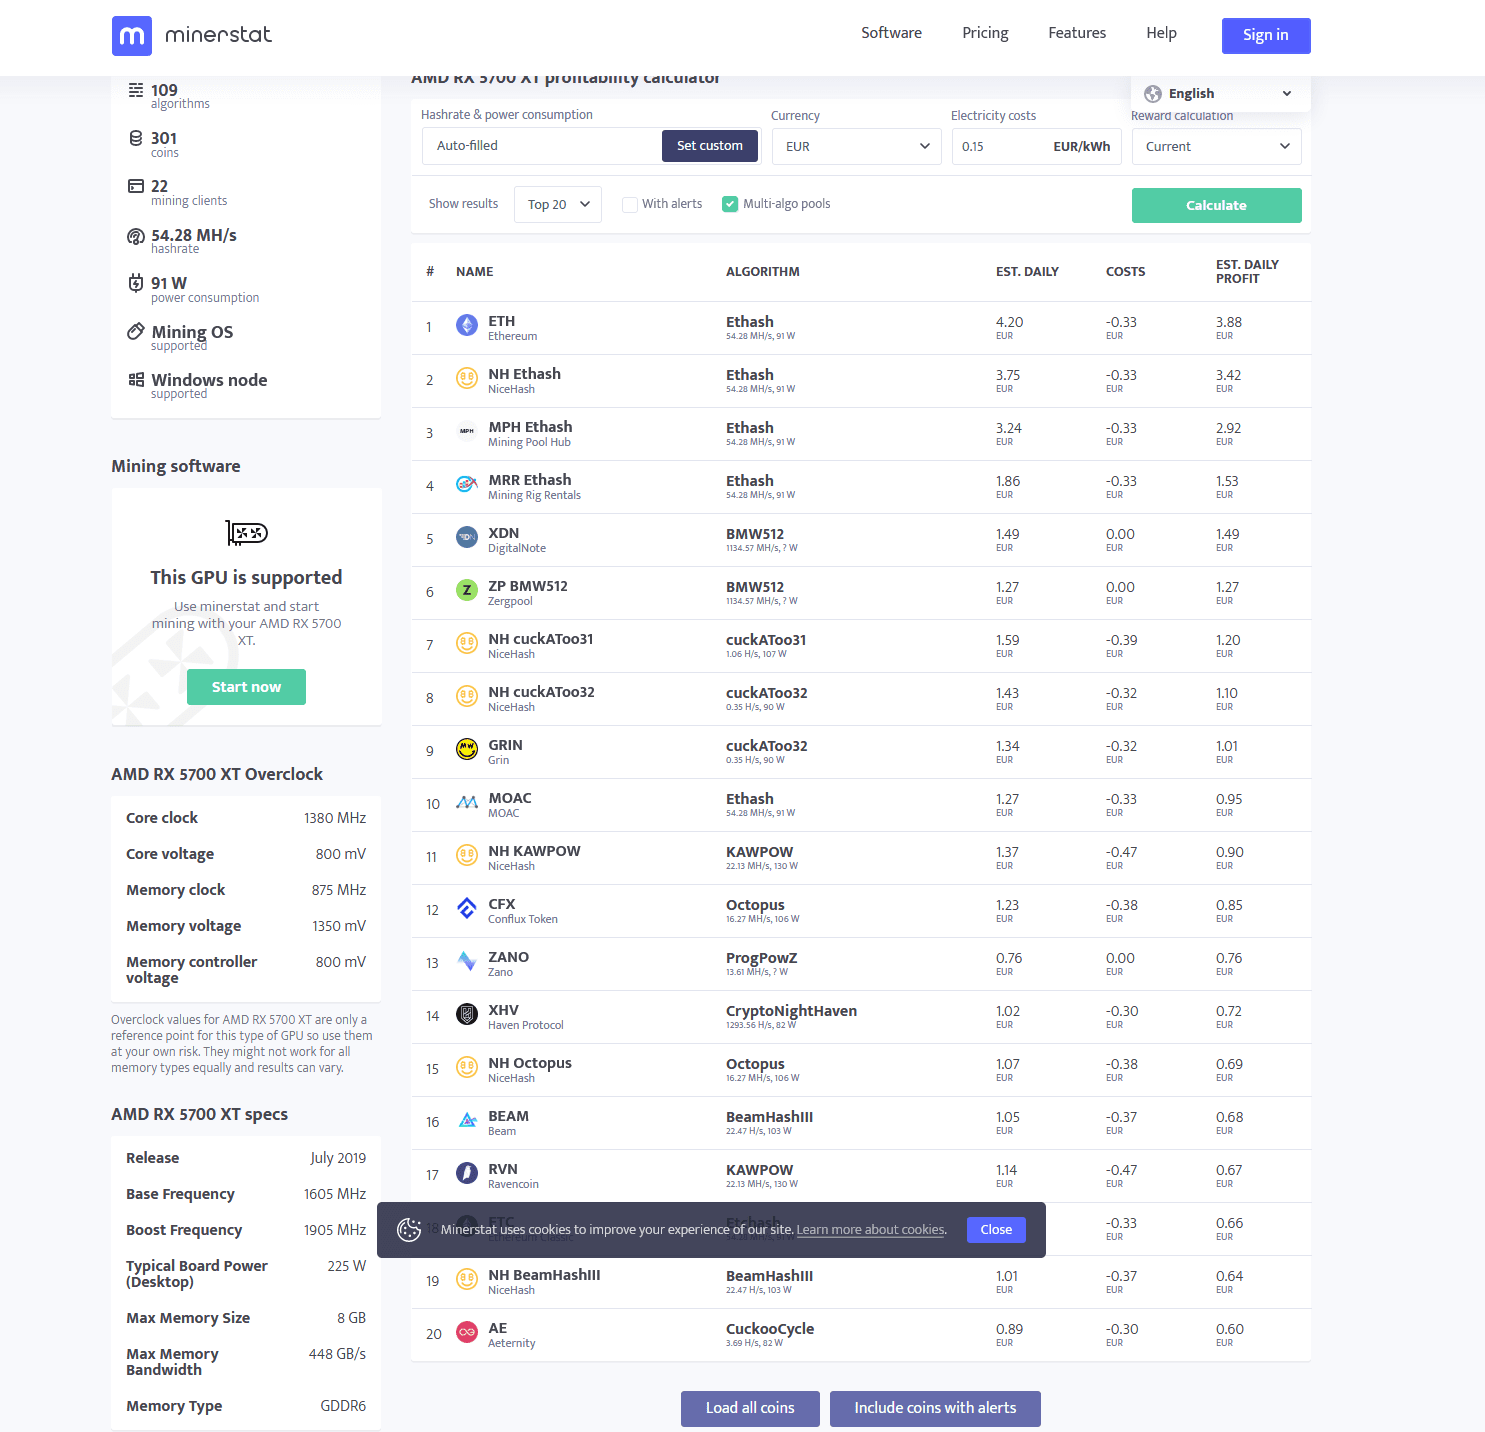The image size is (1485, 1432).
Task: Open the Pricing page
Action: 985,33
